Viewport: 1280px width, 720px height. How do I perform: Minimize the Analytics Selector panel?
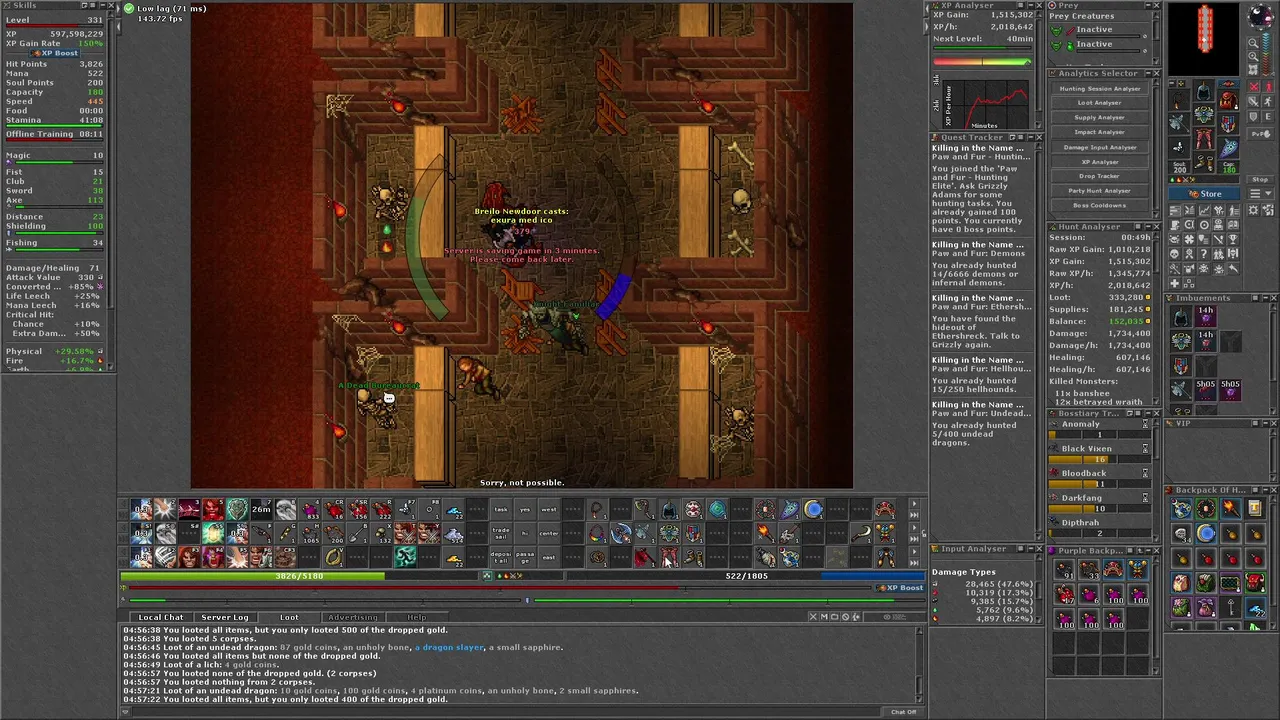point(1148,73)
